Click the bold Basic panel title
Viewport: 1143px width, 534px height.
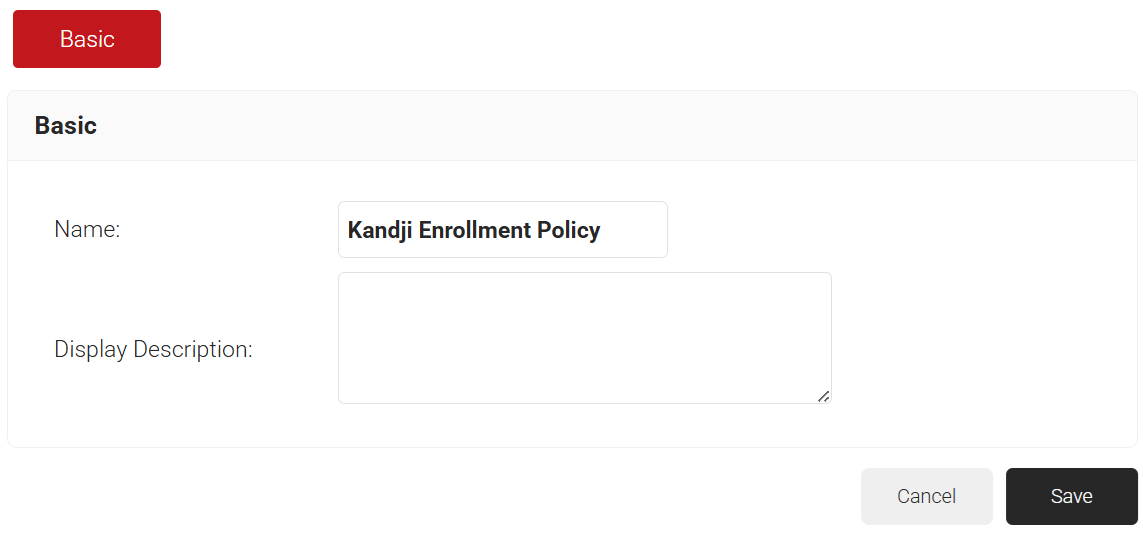66,126
